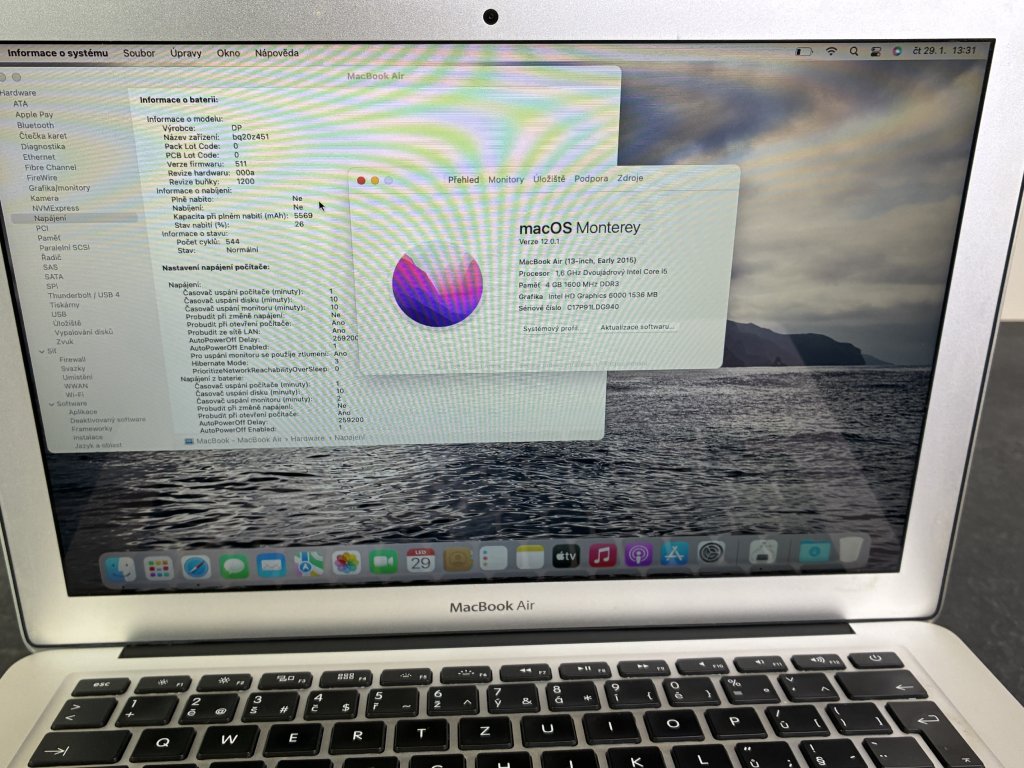This screenshot has width=1024, height=768.
Task: Select Thunderbolt / USB 4 in sidebar
Action: pos(84,295)
